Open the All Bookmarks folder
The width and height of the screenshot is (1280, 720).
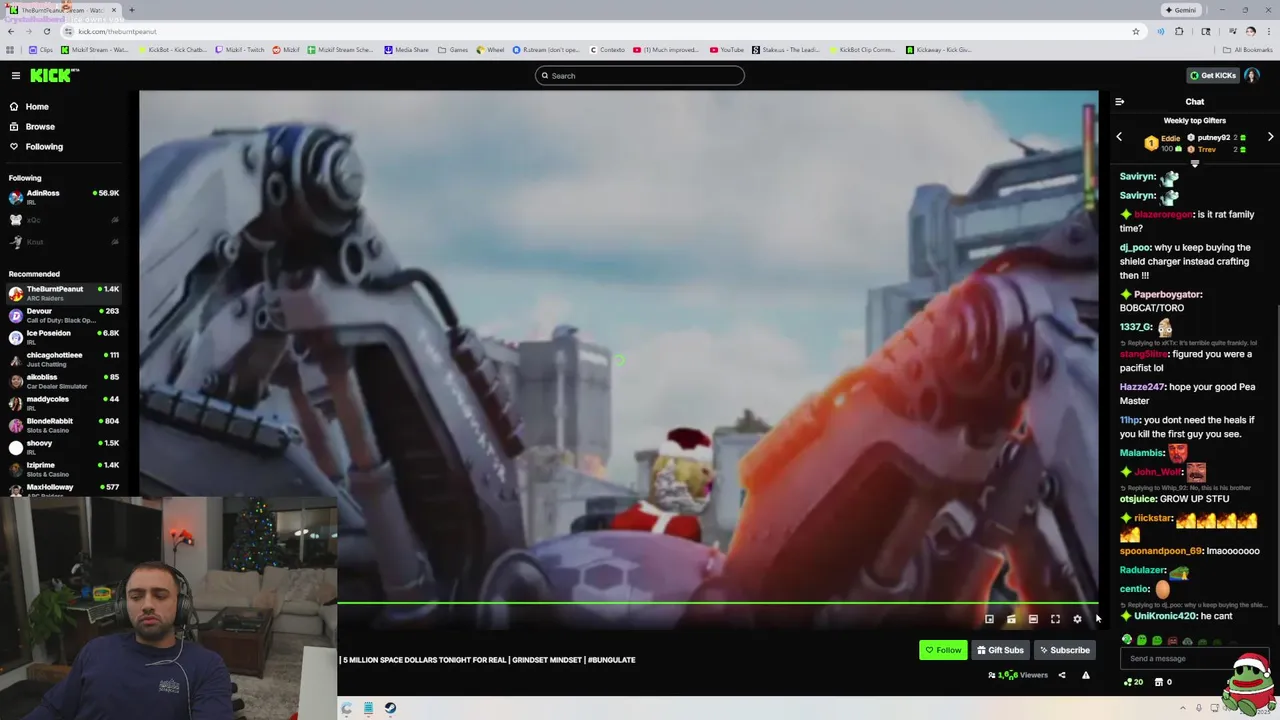(1247, 49)
